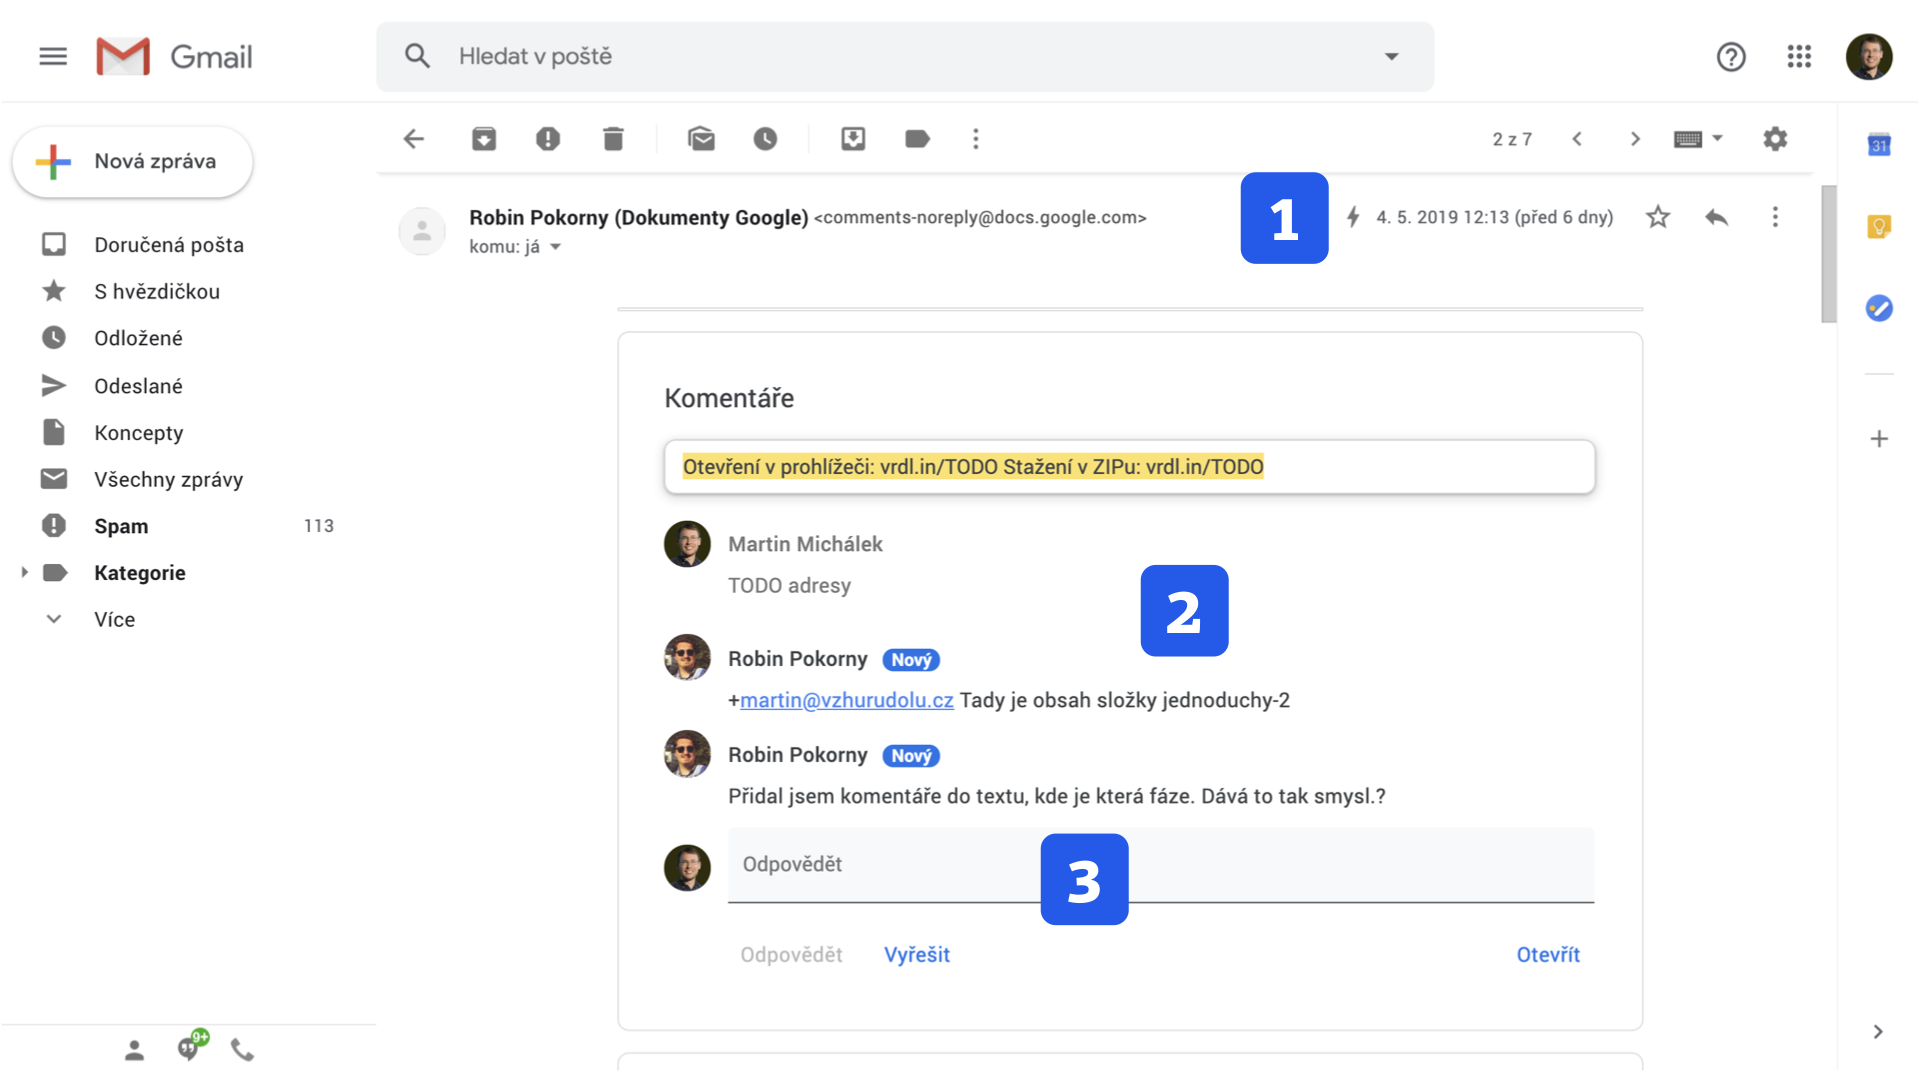This screenshot has height=1080, width=1920.
Task: Open the labels tag icon
Action: [917, 139]
